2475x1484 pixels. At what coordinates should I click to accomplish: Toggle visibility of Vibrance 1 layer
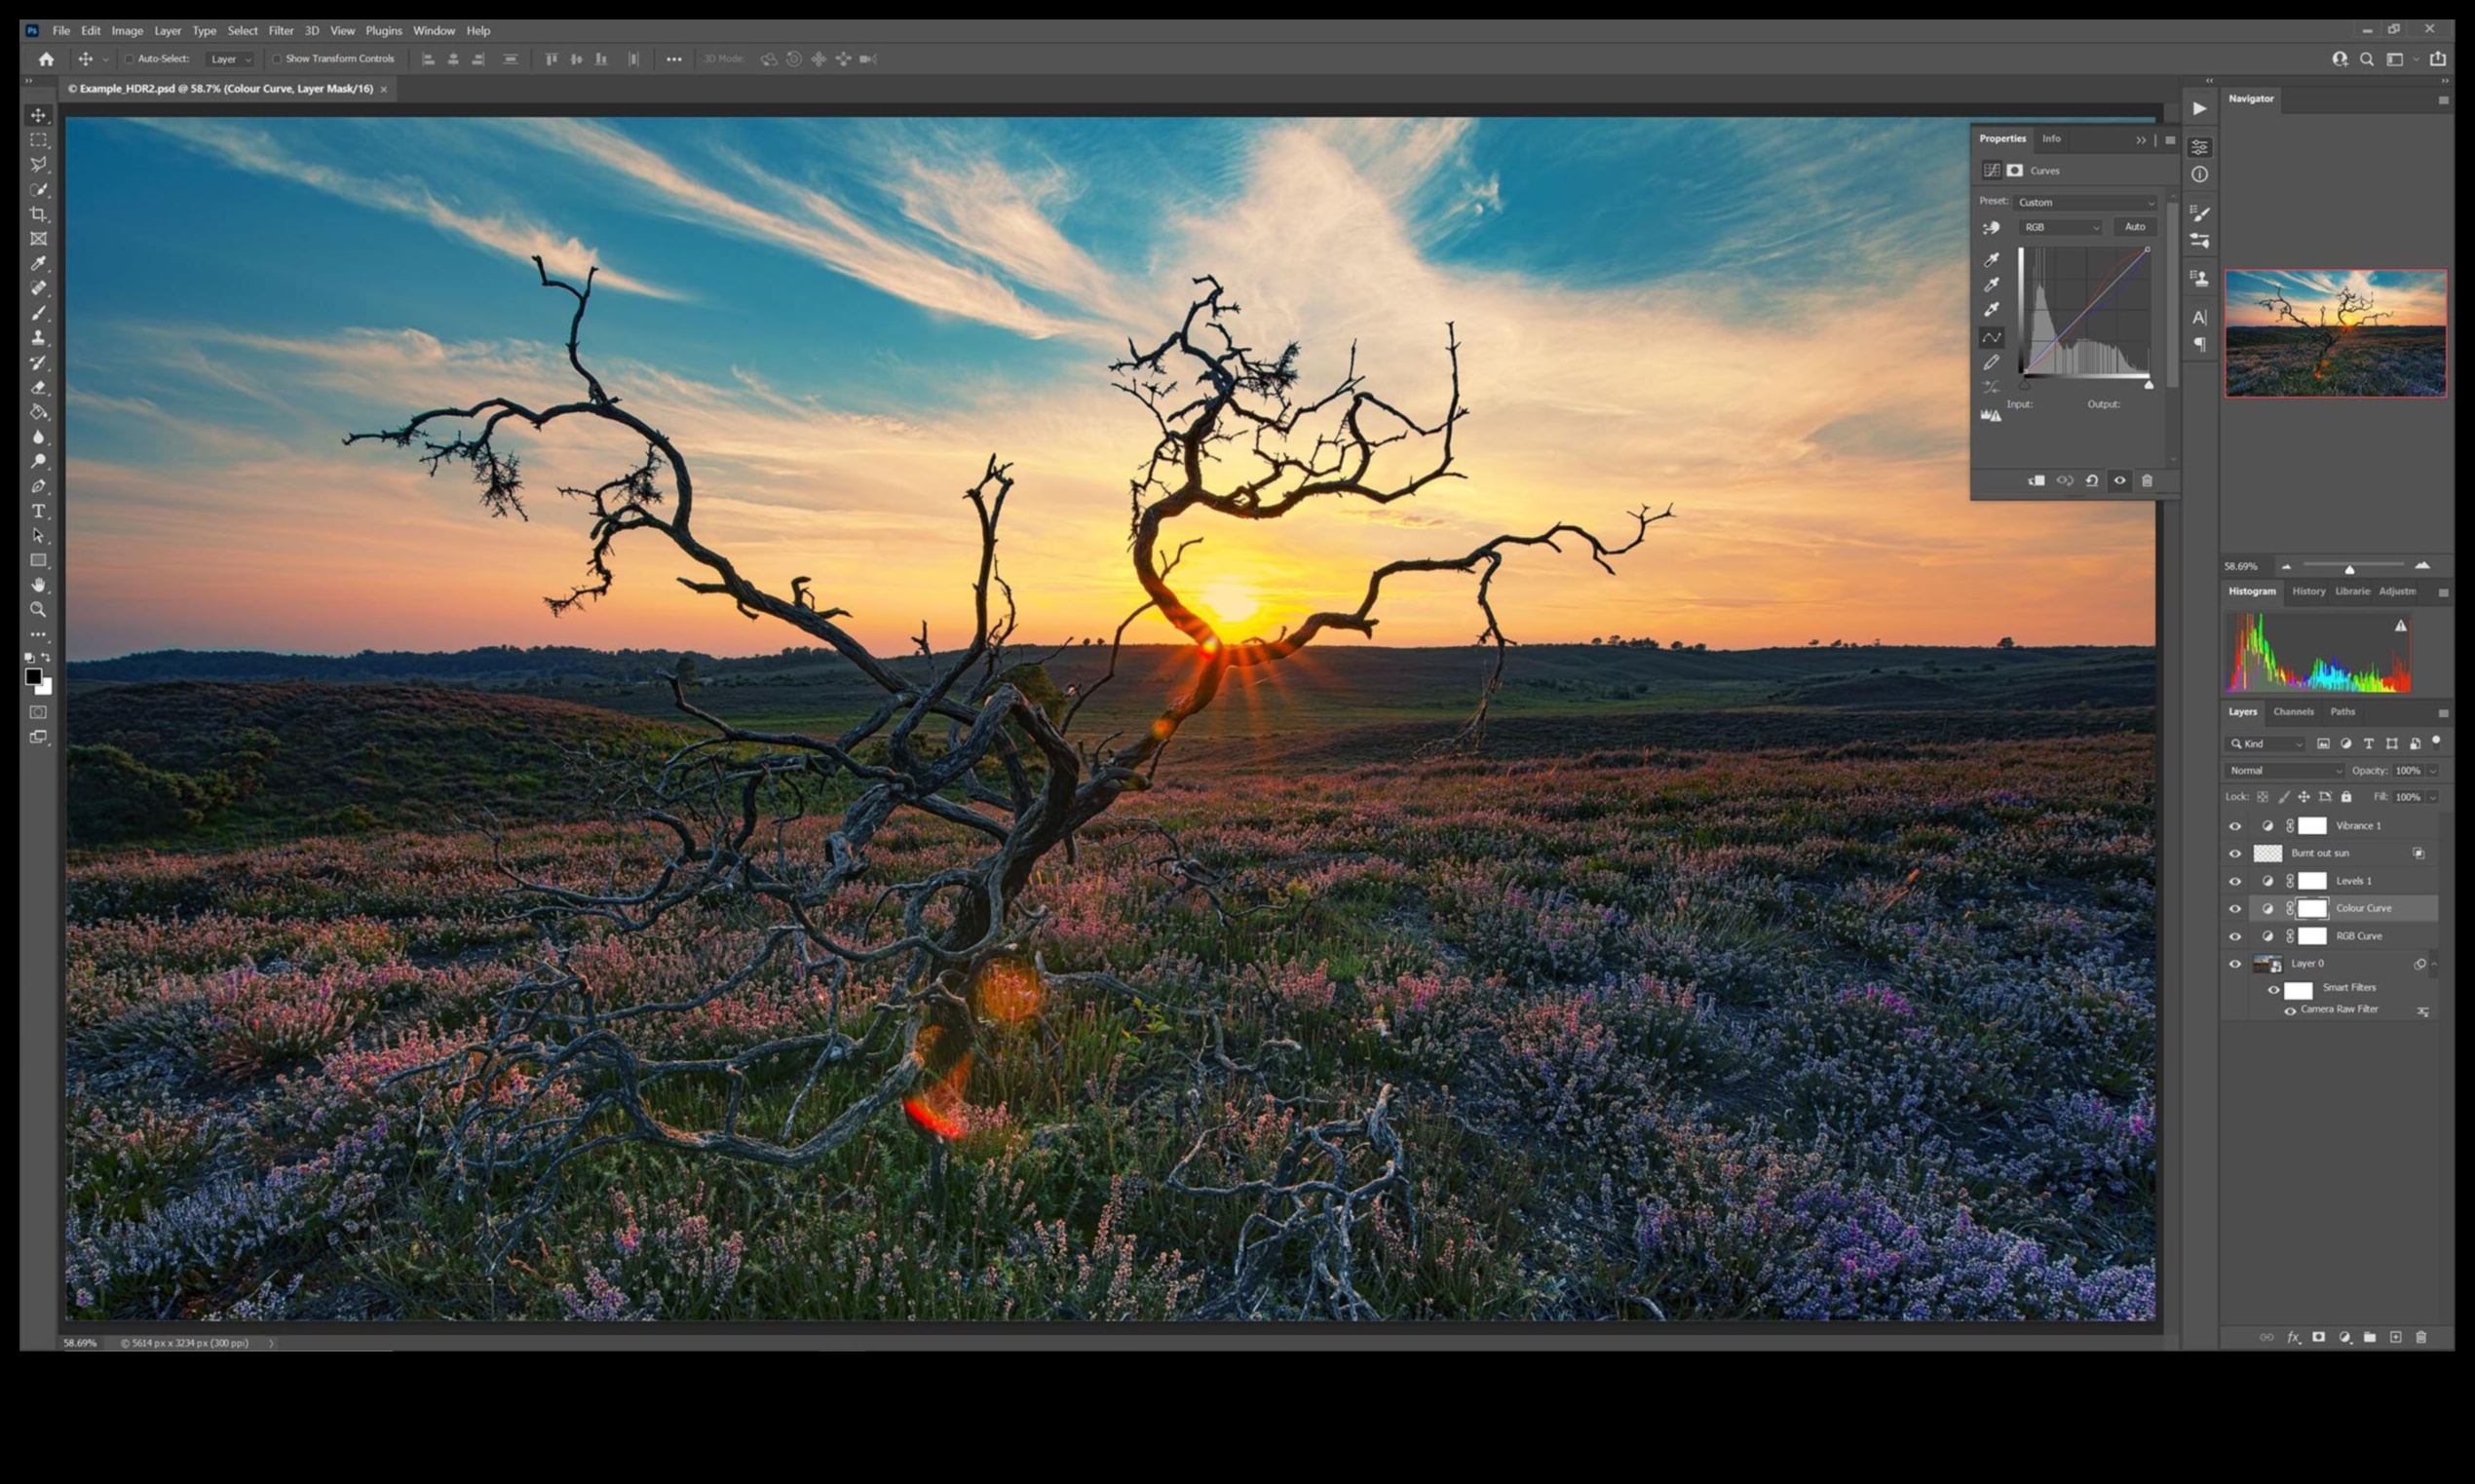[x=2233, y=825]
